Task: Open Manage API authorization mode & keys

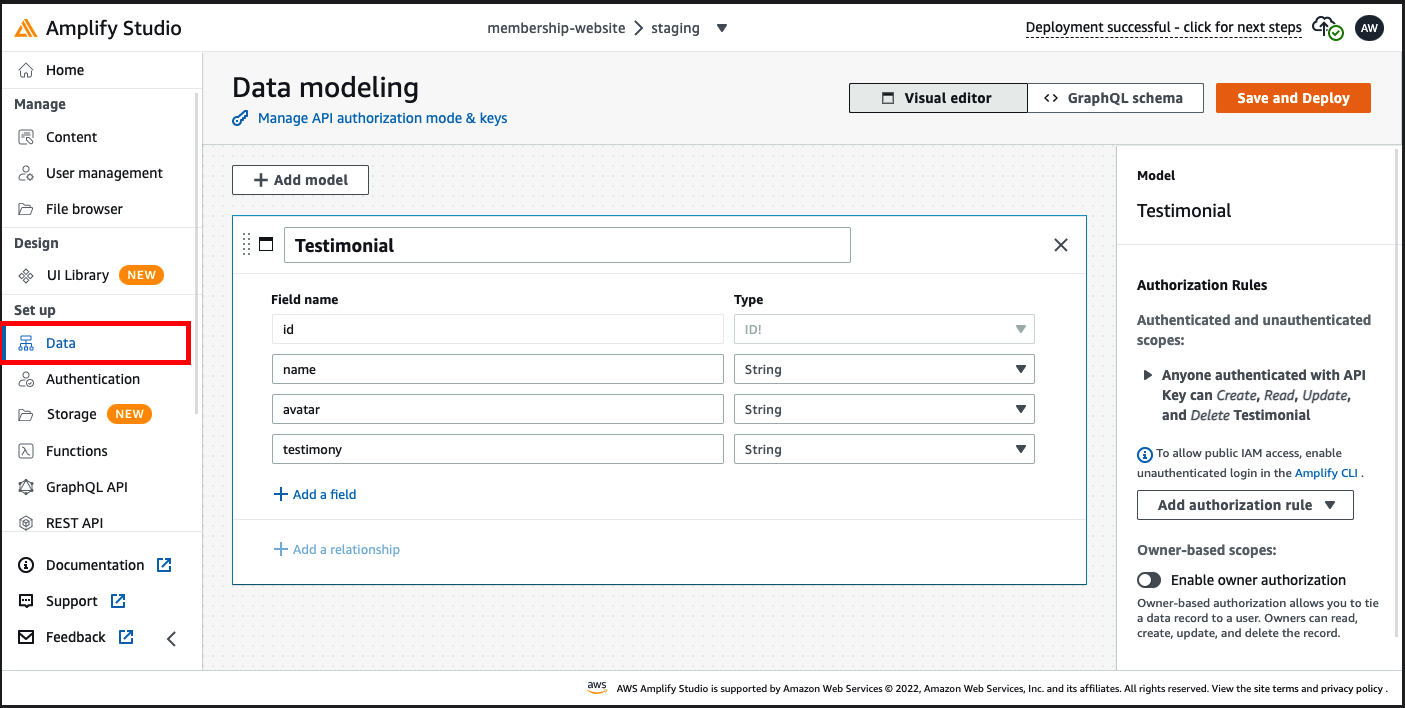Action: [x=382, y=118]
